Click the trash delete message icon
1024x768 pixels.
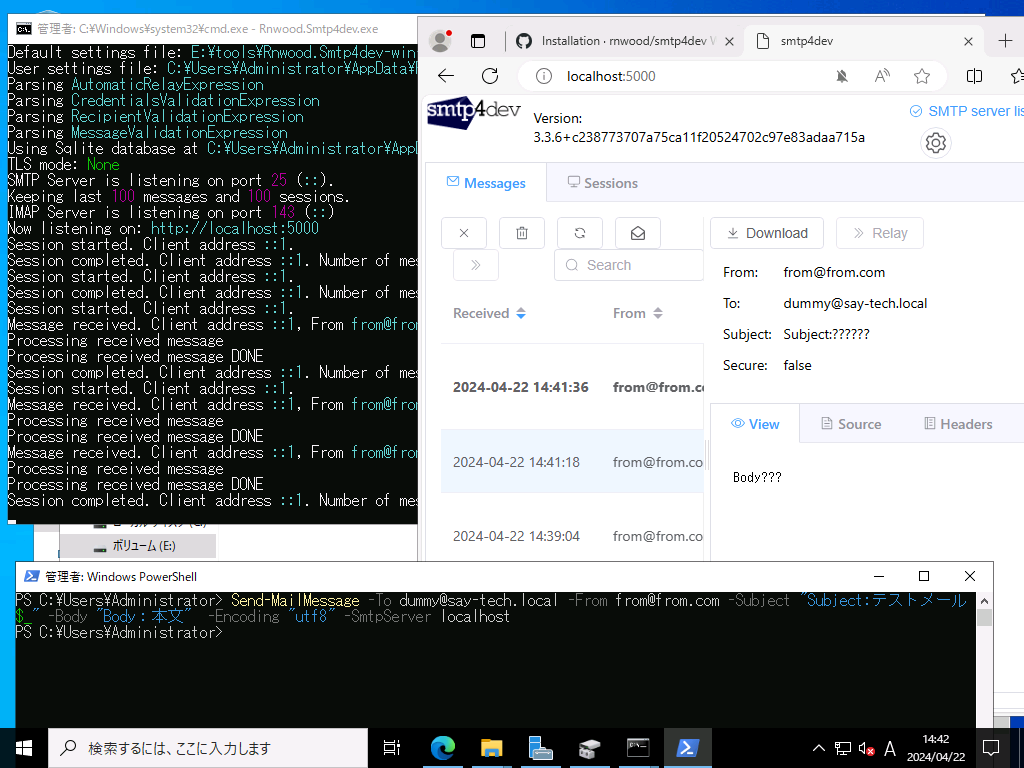tap(522, 233)
